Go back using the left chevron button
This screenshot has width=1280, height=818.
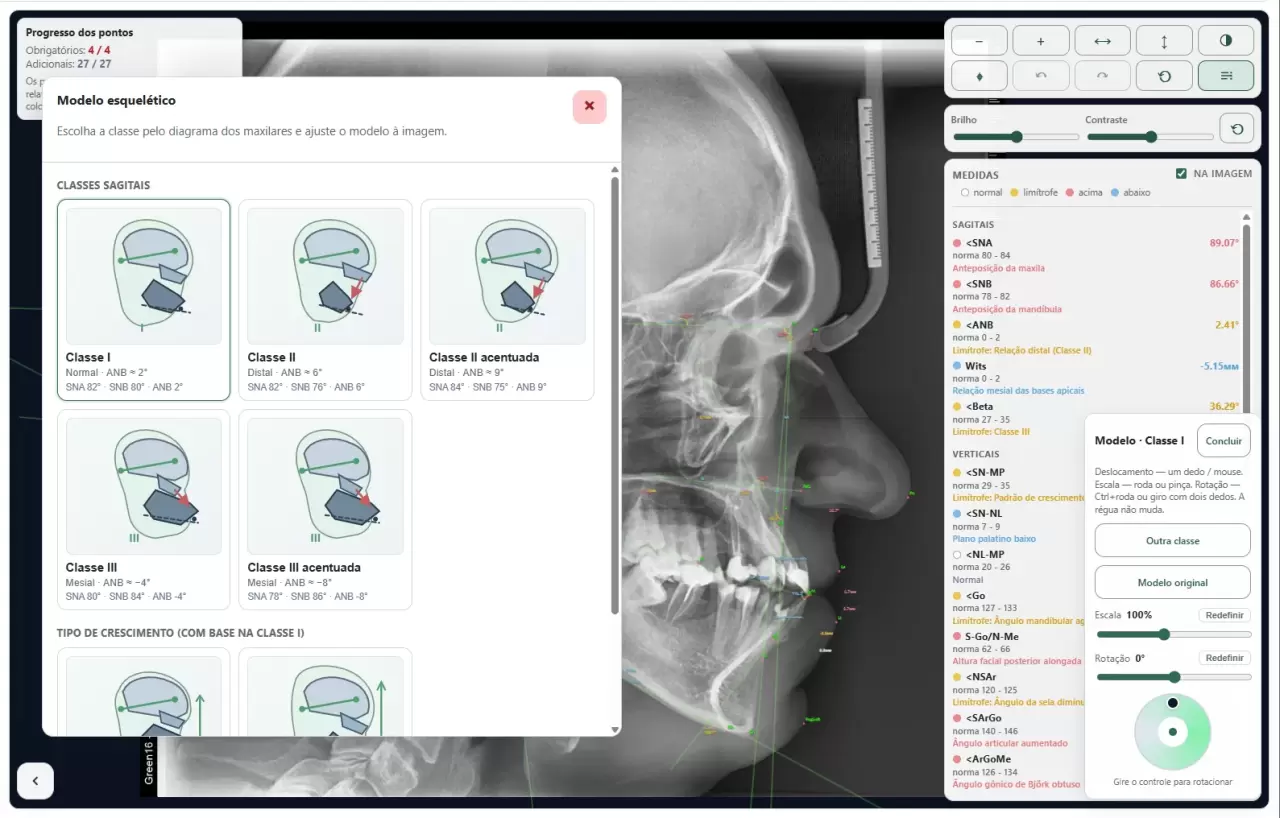pyautogui.click(x=35, y=781)
